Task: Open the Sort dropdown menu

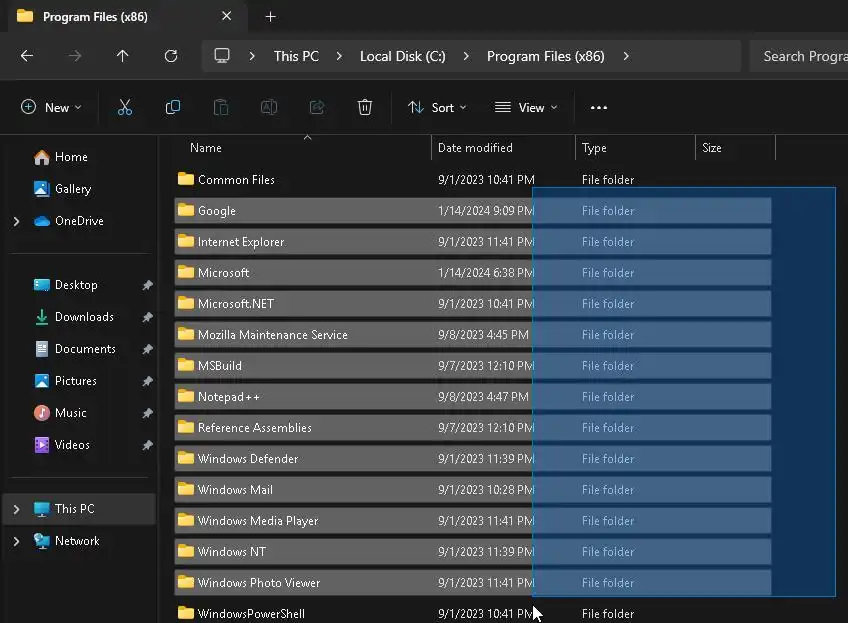Action: coord(437,108)
